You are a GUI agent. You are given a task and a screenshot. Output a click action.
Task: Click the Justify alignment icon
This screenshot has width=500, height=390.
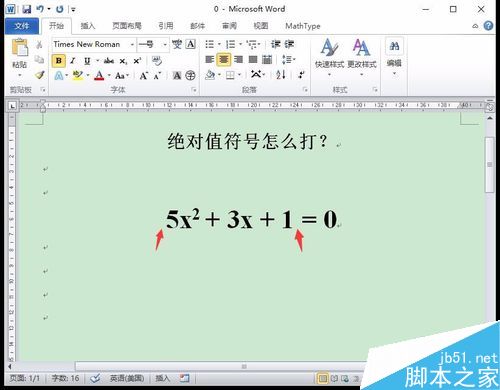point(253,60)
